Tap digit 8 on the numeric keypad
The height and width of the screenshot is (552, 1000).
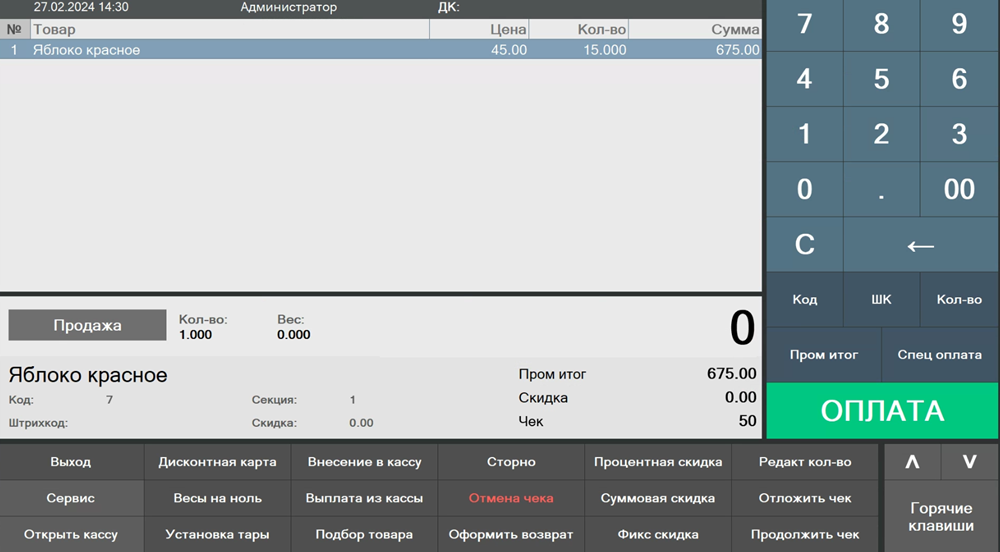point(881,25)
